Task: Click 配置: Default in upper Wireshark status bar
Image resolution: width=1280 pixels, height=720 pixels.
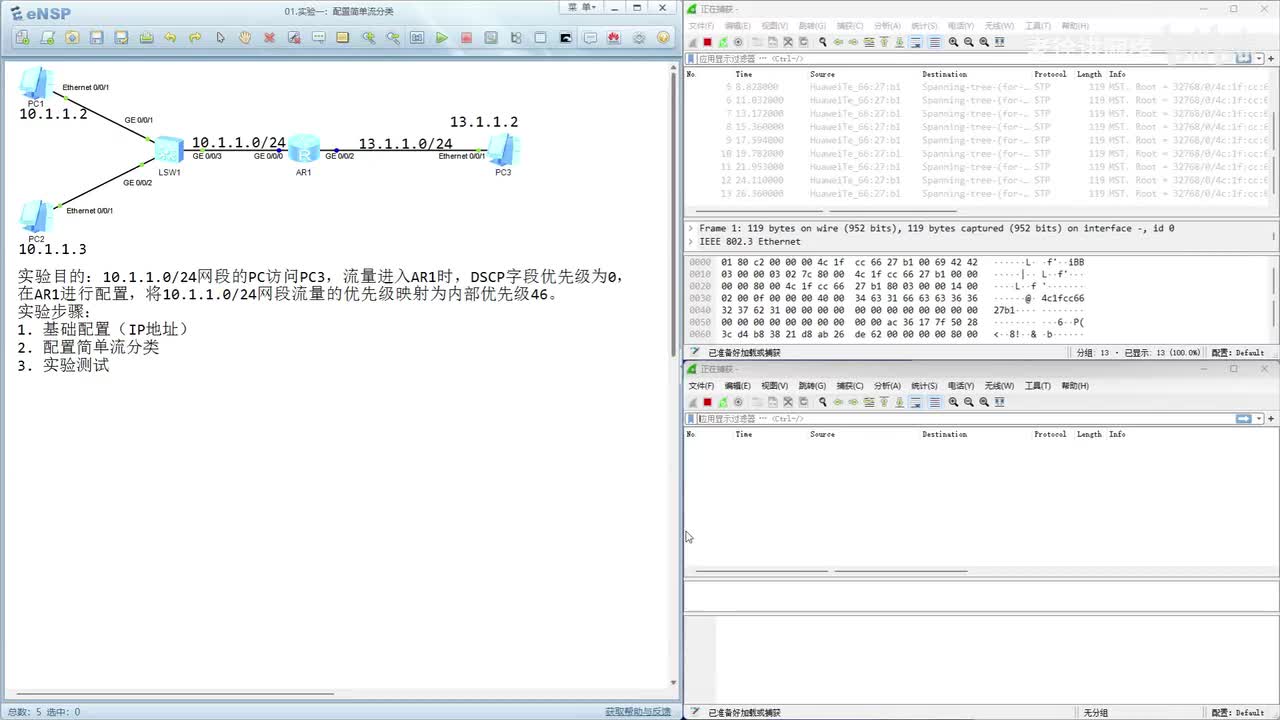Action: pos(1238,353)
